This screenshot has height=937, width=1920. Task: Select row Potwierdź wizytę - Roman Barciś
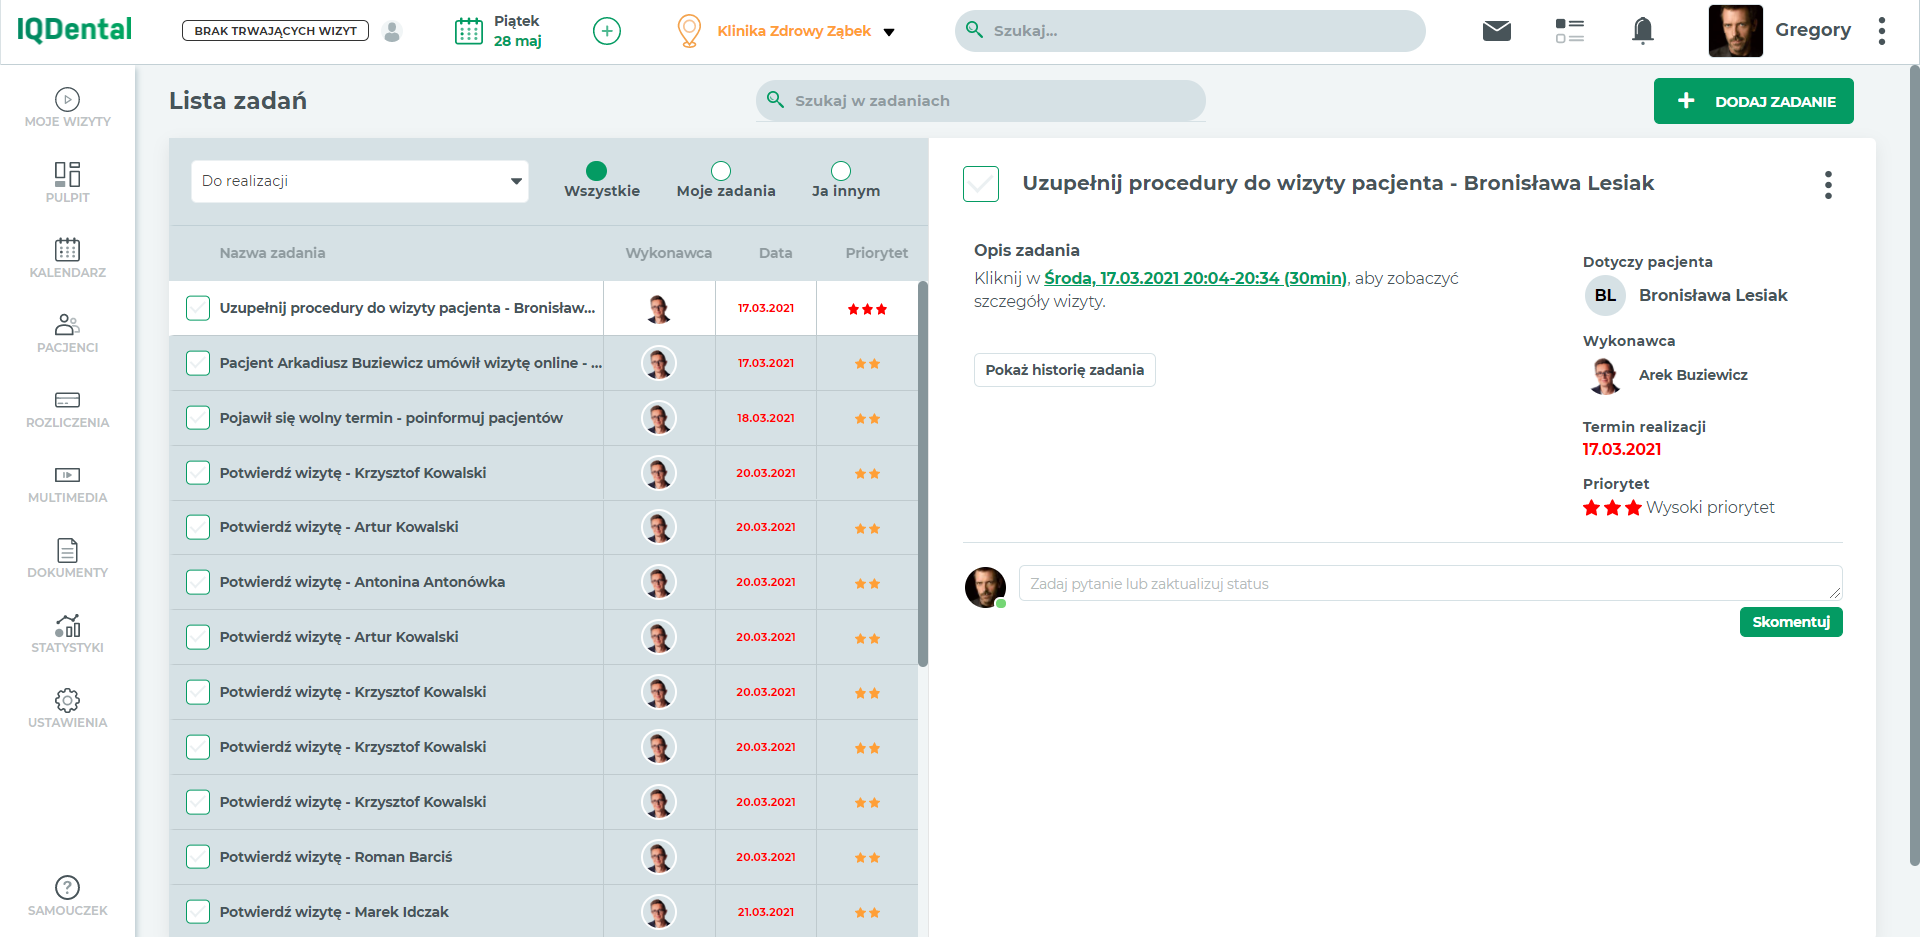[x=544, y=857]
